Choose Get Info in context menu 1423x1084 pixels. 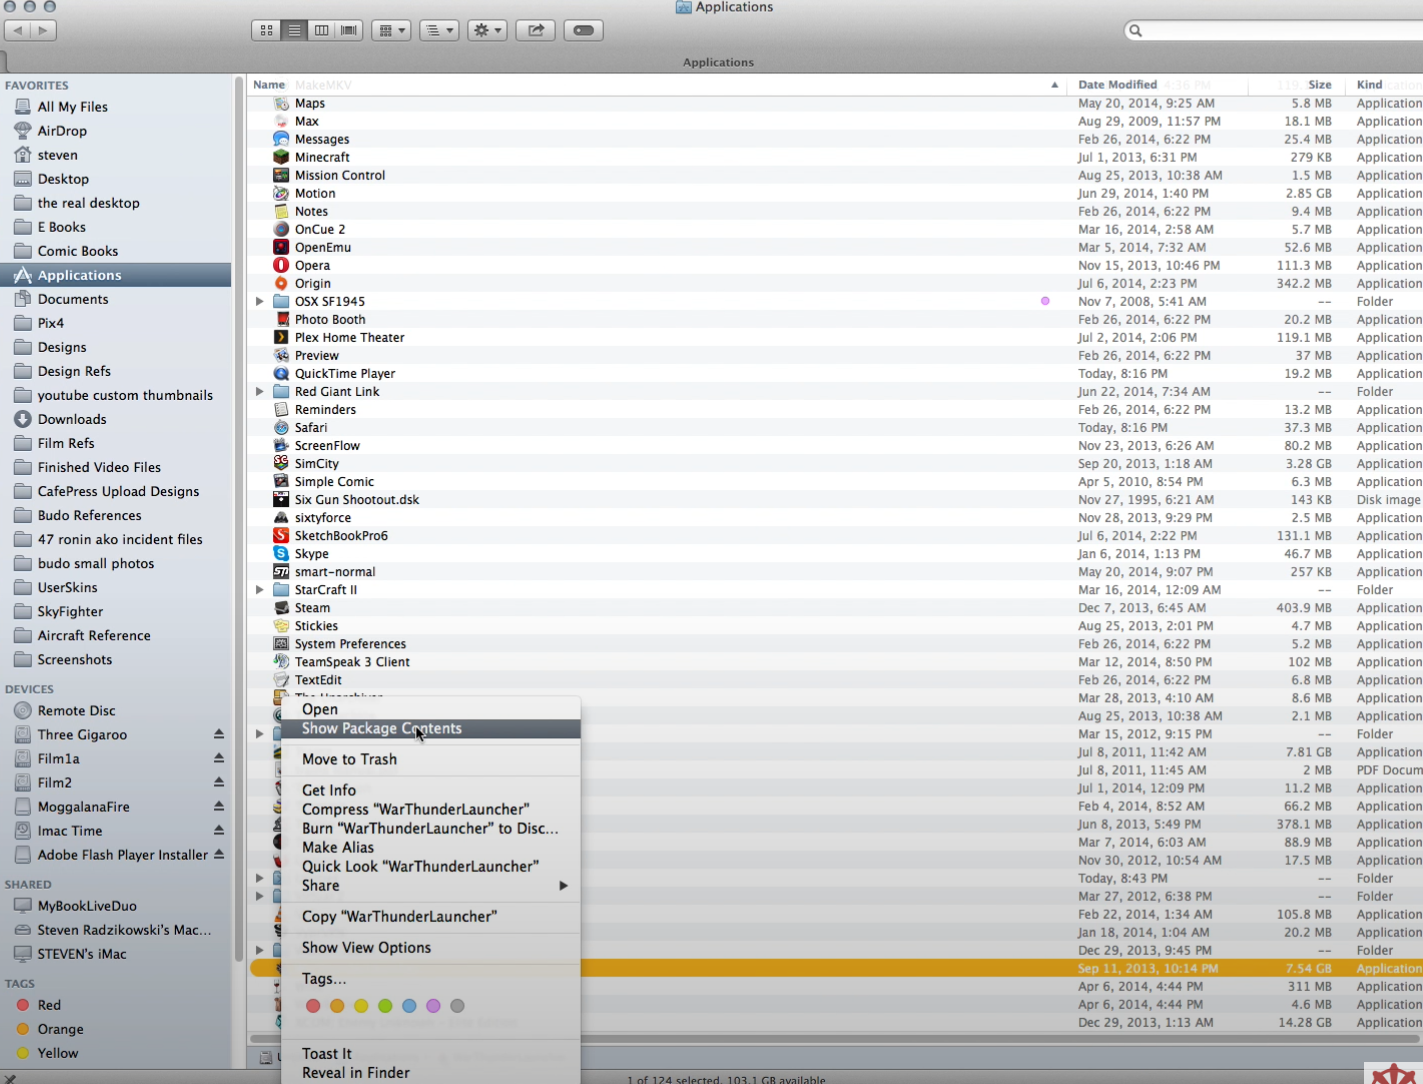pyautogui.click(x=430, y=790)
